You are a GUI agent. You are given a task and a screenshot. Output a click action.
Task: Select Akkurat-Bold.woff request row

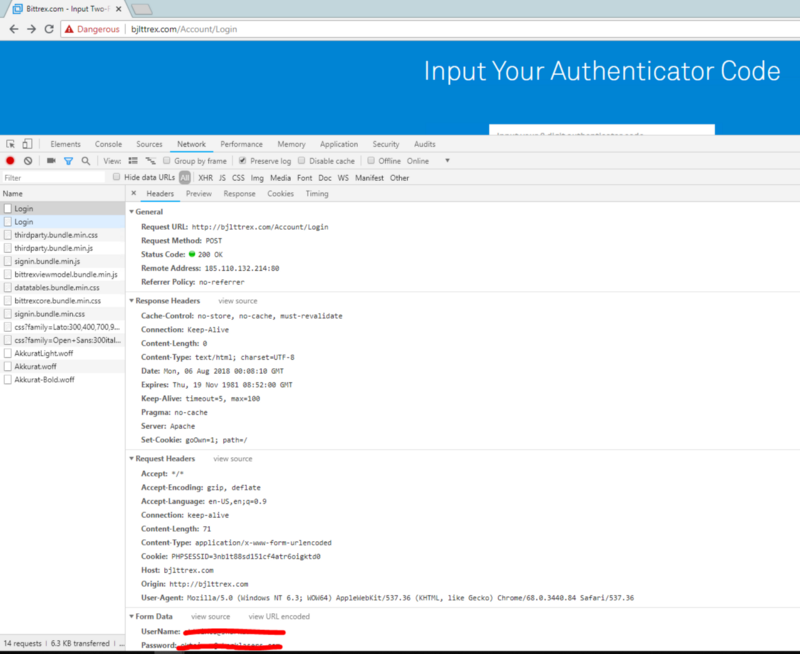[62, 380]
